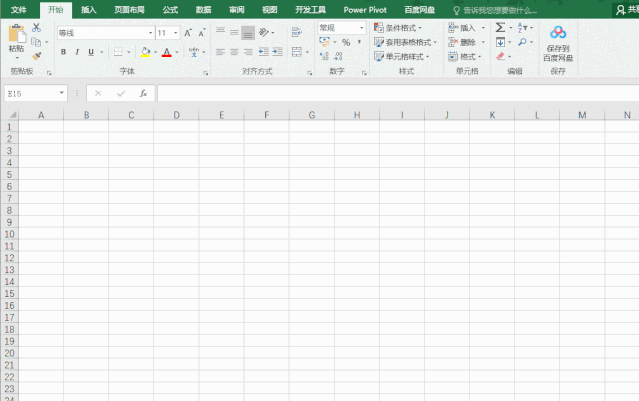
Task: Decrease font size with small A
Action: [x=202, y=33]
